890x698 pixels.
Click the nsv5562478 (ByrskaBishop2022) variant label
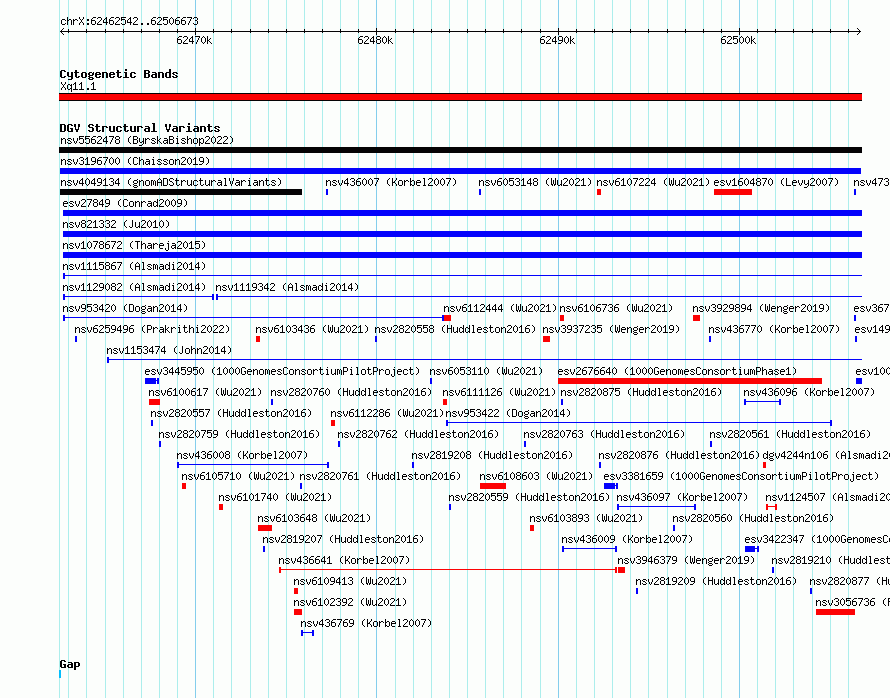(x=147, y=140)
